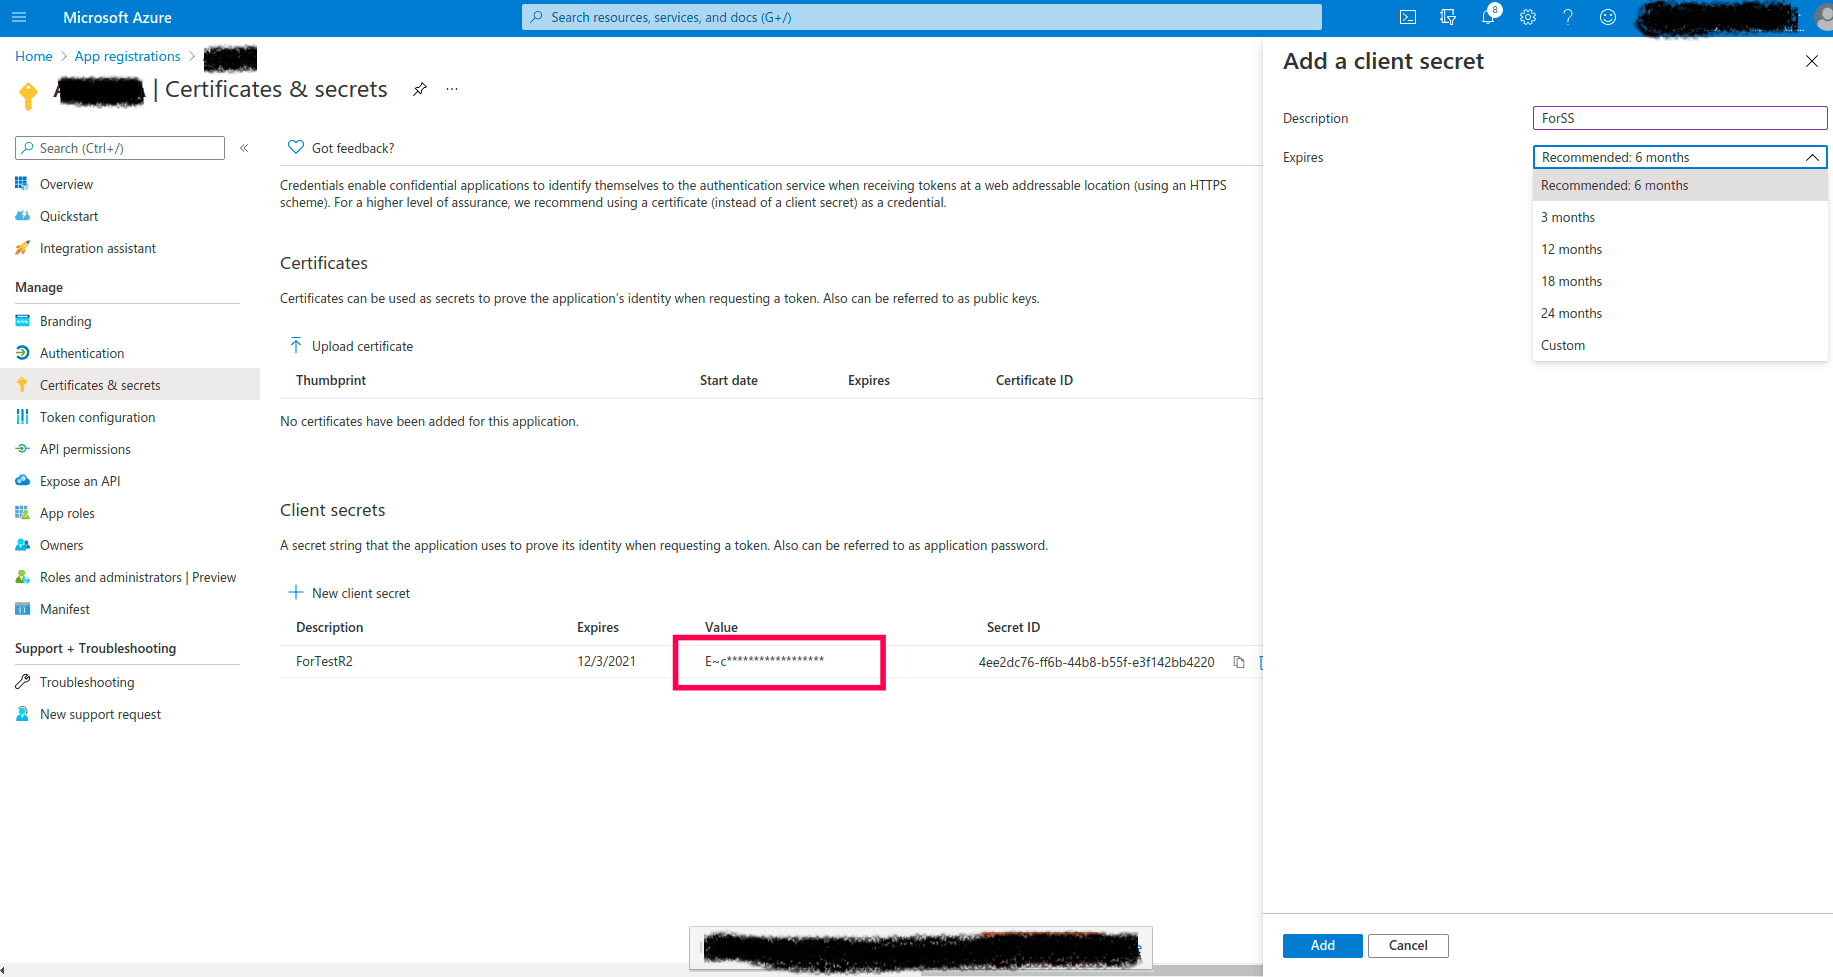Screen dimensions: 1833x977
Task: Choose Recommended: 6 months from the expiry list
Action: (x=1680, y=185)
